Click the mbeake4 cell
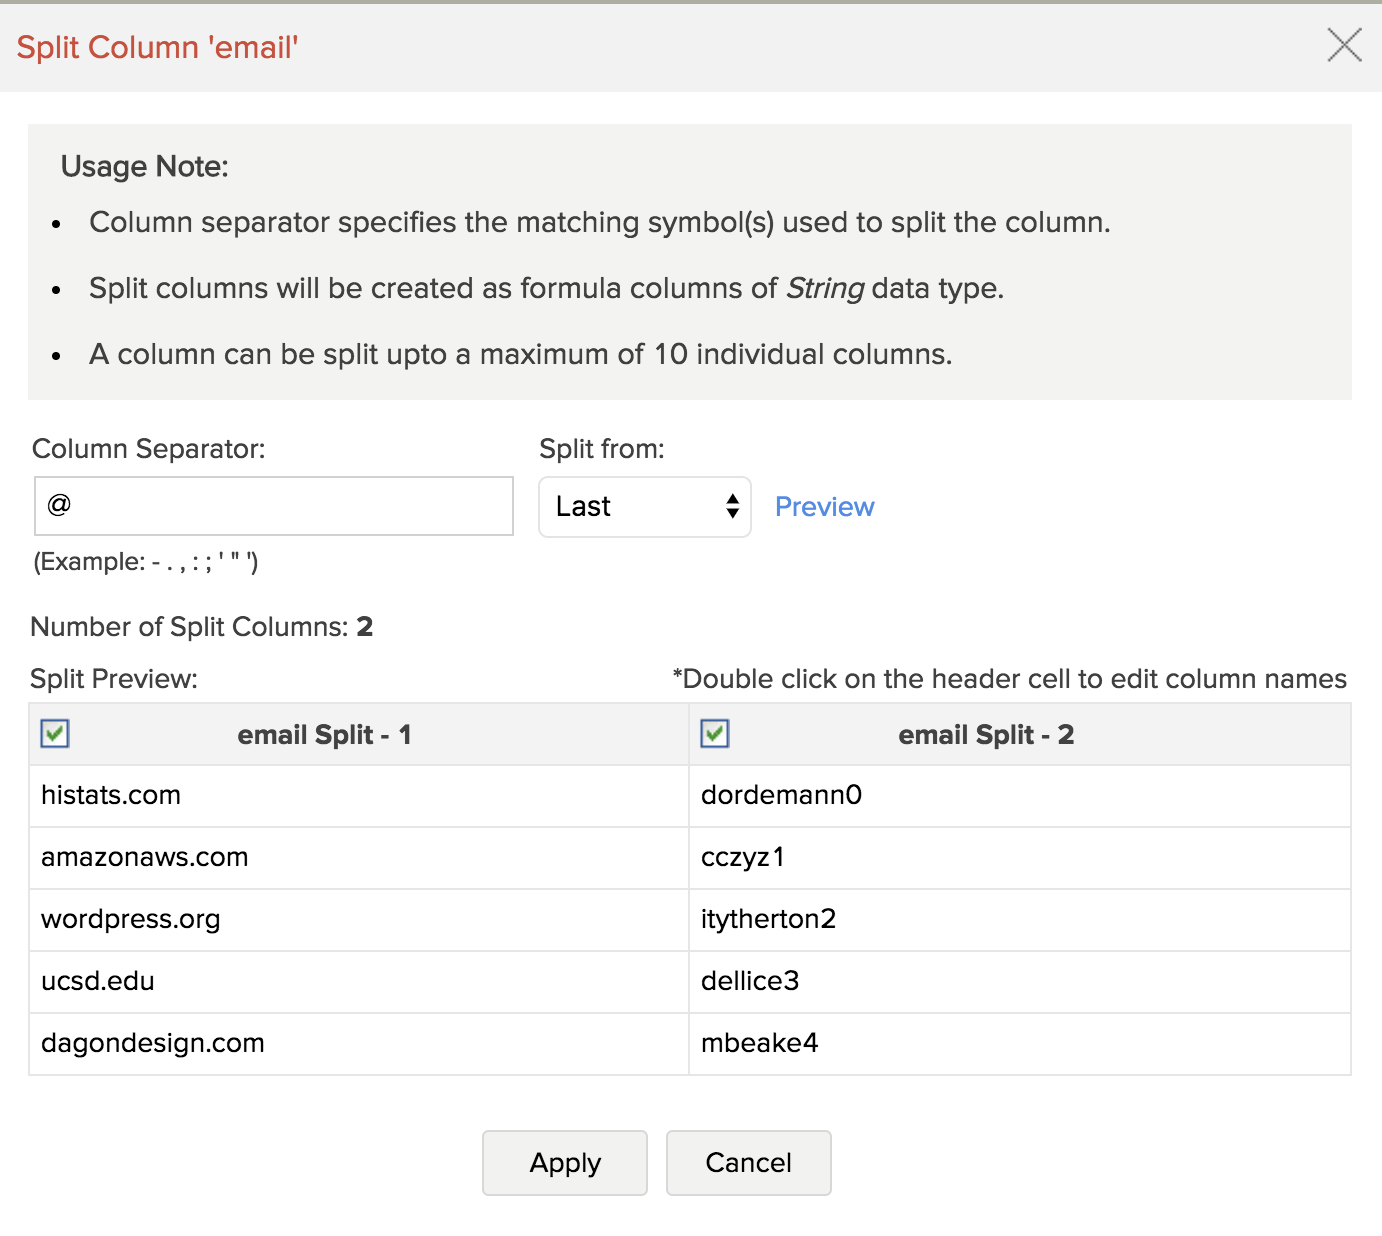 [x=759, y=1044]
